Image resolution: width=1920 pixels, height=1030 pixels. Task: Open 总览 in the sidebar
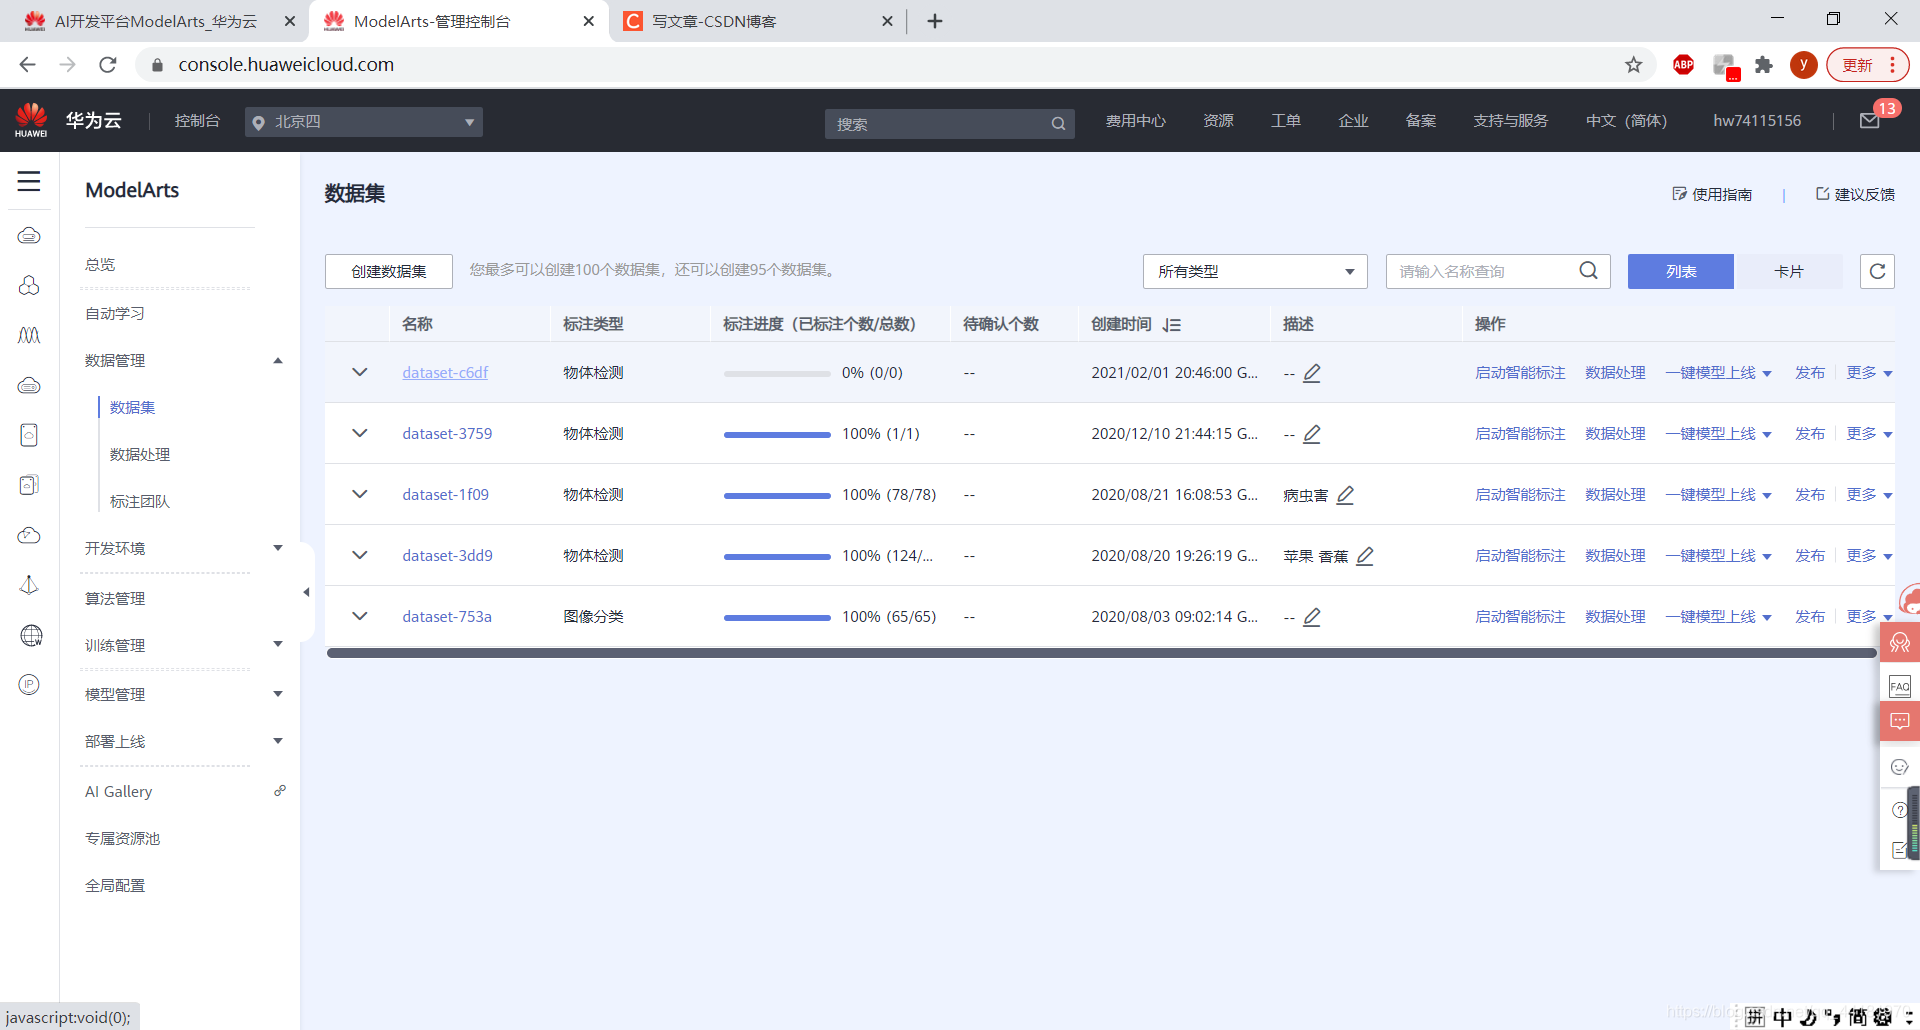pyautogui.click(x=100, y=264)
